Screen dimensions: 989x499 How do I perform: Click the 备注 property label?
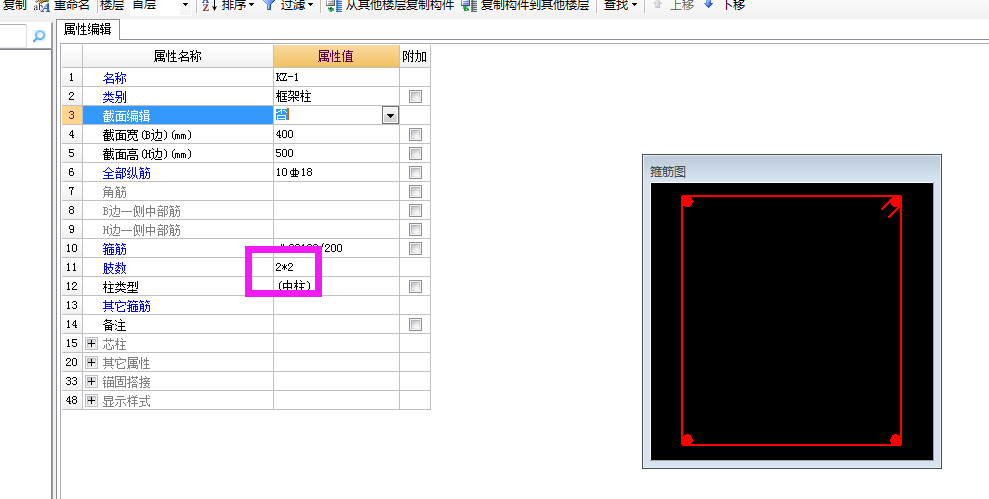coord(115,325)
